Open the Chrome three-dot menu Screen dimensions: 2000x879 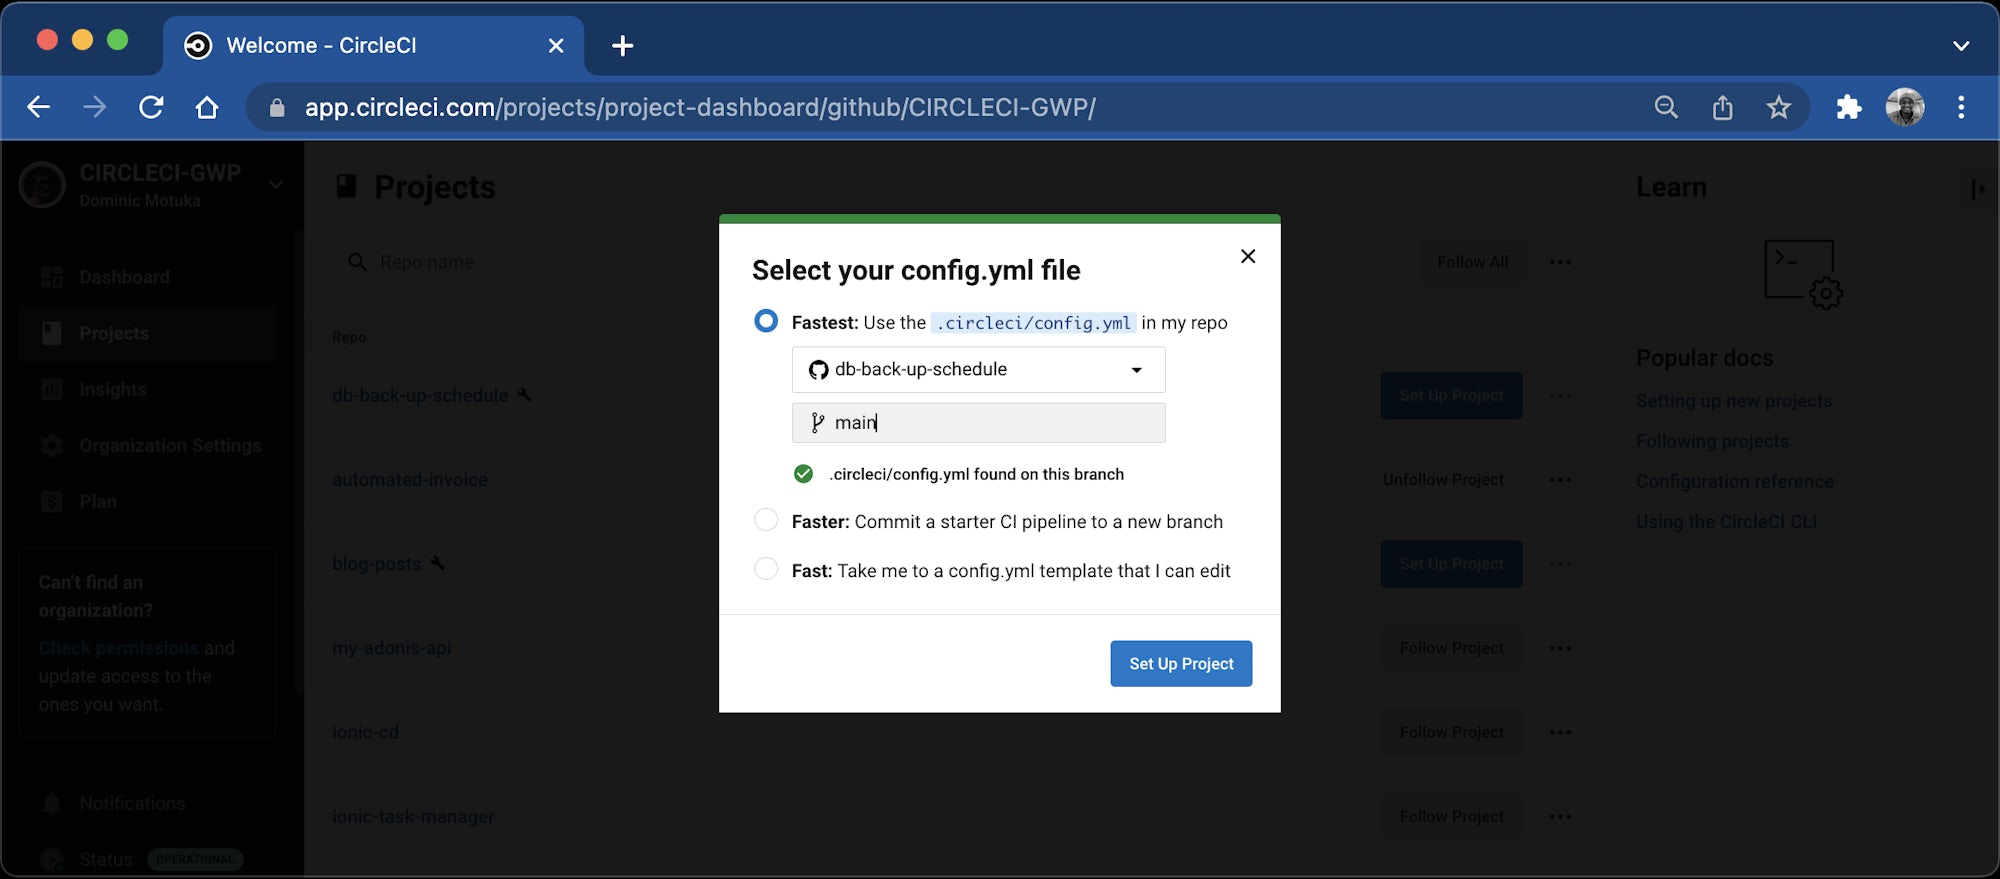[x=1961, y=107]
